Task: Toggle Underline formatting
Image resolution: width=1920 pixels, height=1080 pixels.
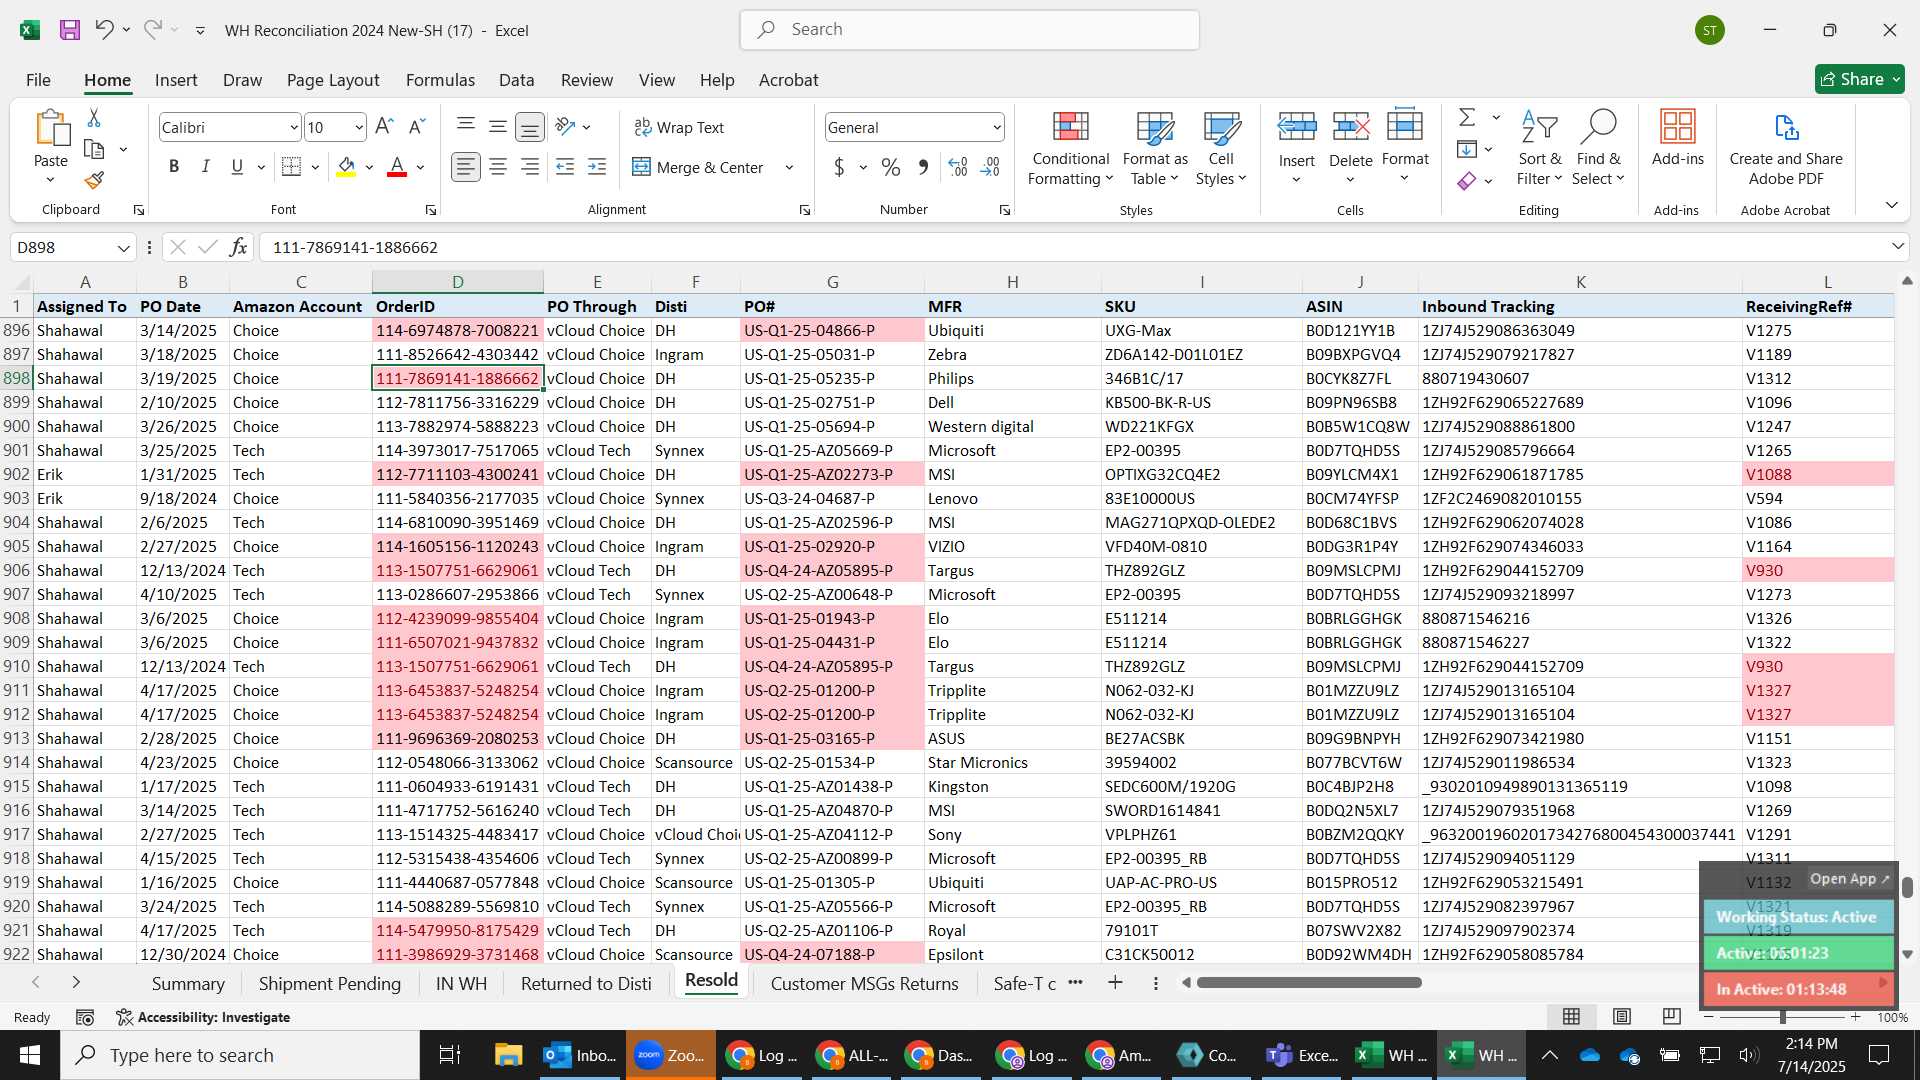Action: click(237, 167)
